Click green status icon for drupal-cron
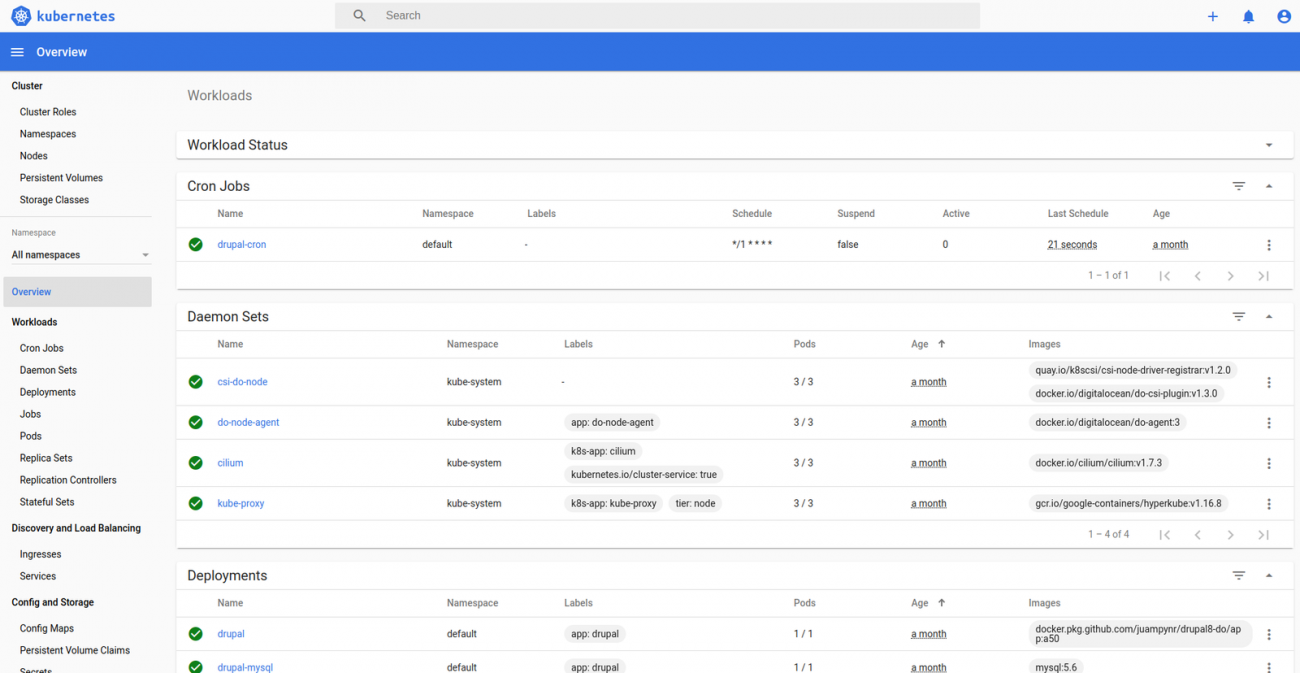 point(196,244)
